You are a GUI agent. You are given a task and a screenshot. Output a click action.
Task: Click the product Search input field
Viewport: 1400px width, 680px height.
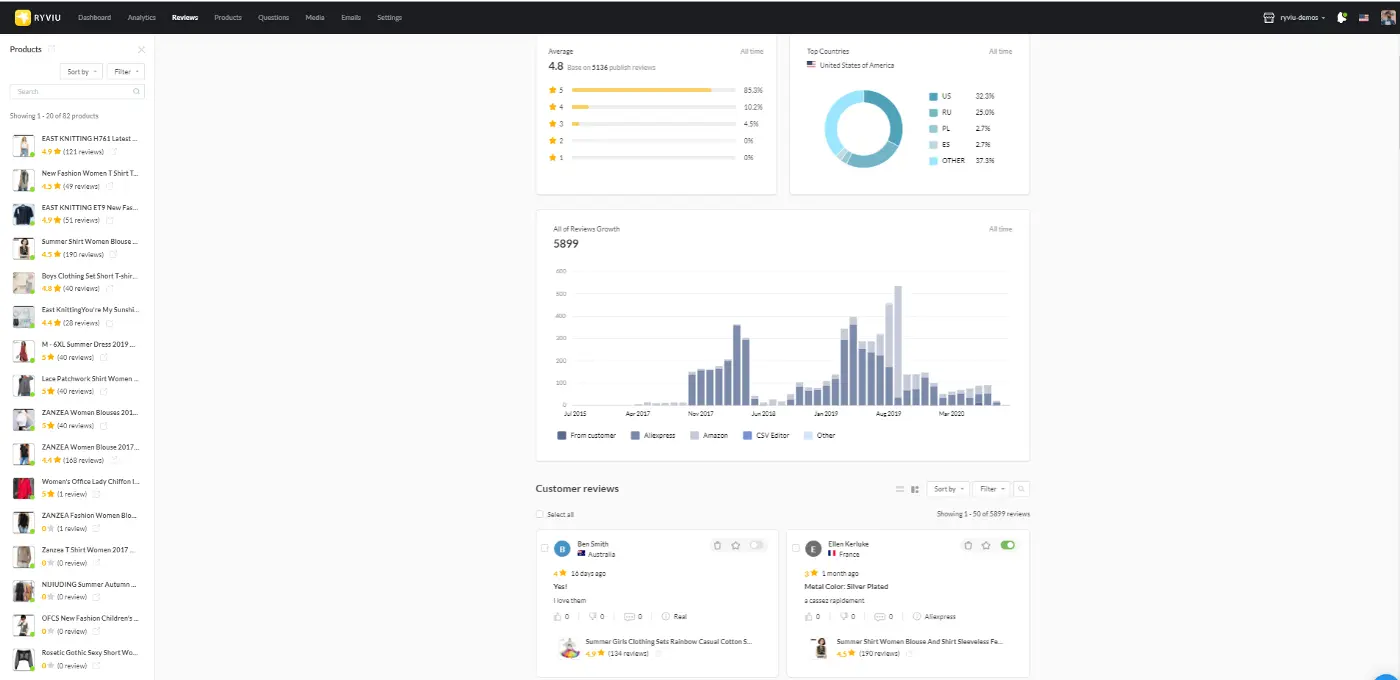70,91
